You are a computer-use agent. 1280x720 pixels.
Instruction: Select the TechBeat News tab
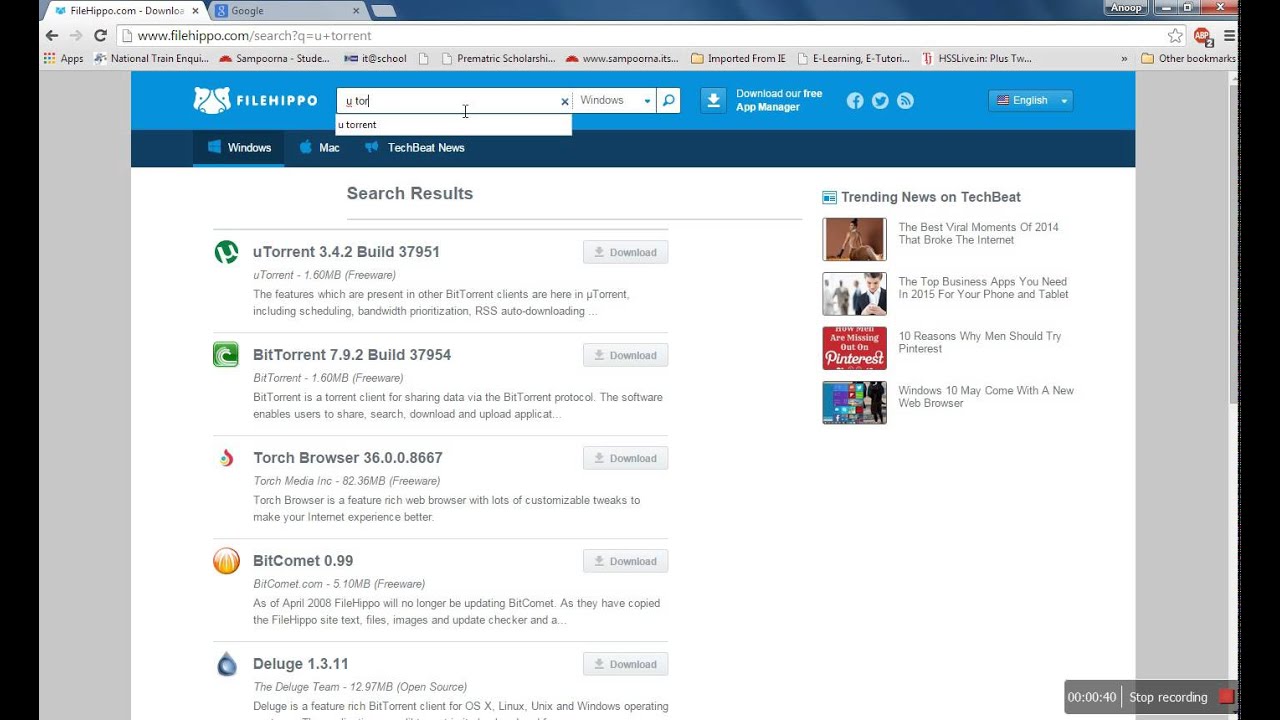(x=414, y=148)
